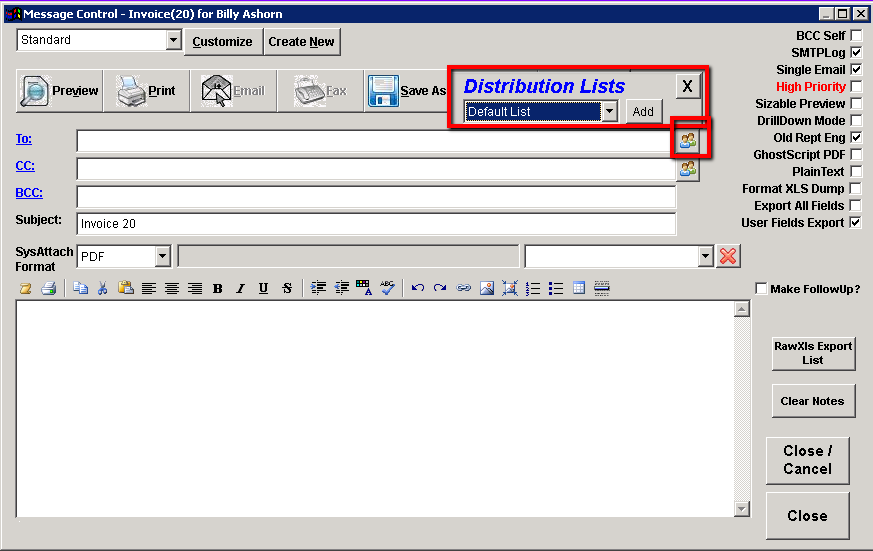873x551 pixels.
Task: Click the decrease indent icon
Action: tap(341, 288)
